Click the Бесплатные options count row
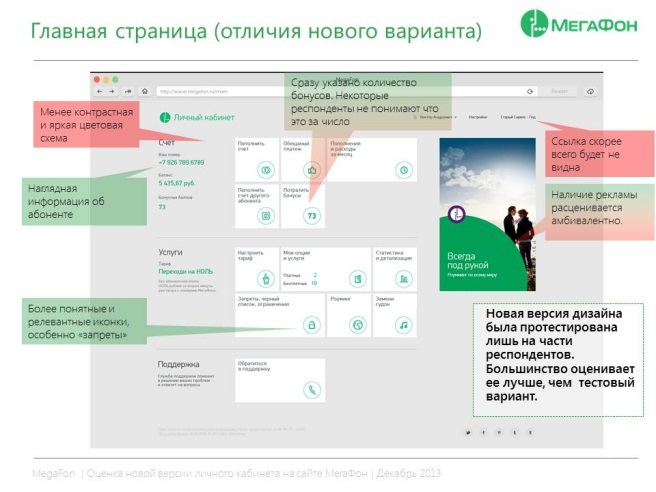Viewport: 656px width, 492px height. (300, 283)
